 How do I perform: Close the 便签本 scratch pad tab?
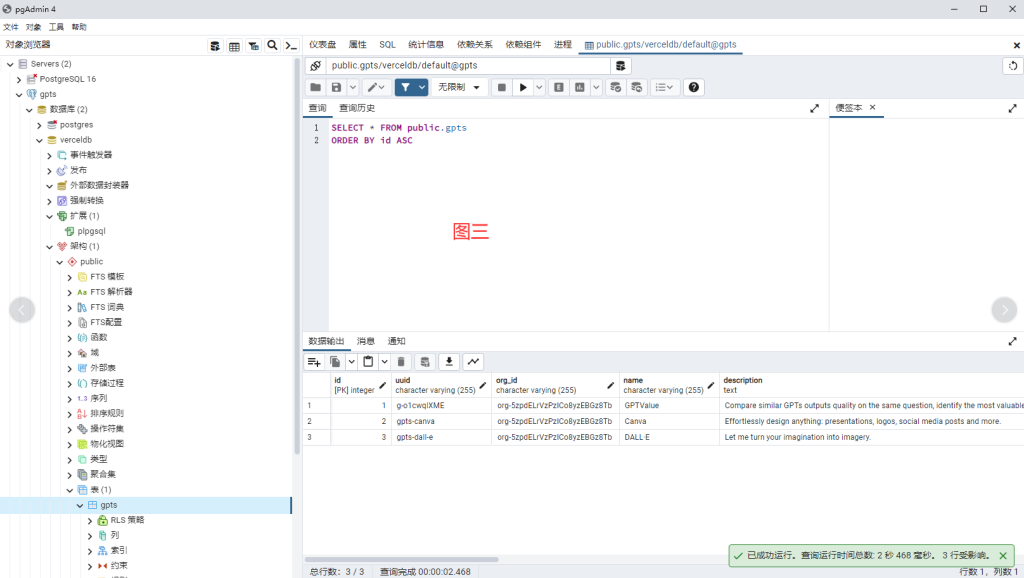click(872, 107)
